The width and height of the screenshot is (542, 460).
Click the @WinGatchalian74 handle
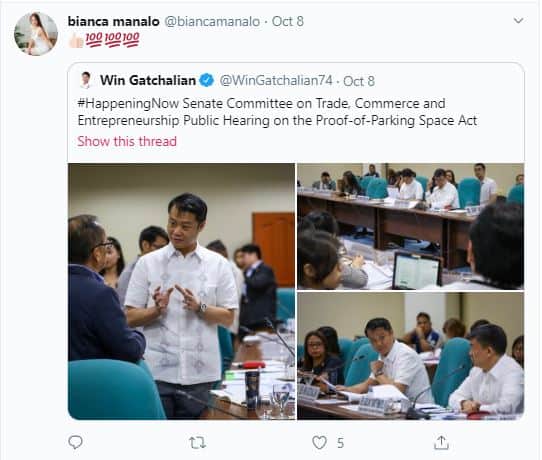coord(276,81)
